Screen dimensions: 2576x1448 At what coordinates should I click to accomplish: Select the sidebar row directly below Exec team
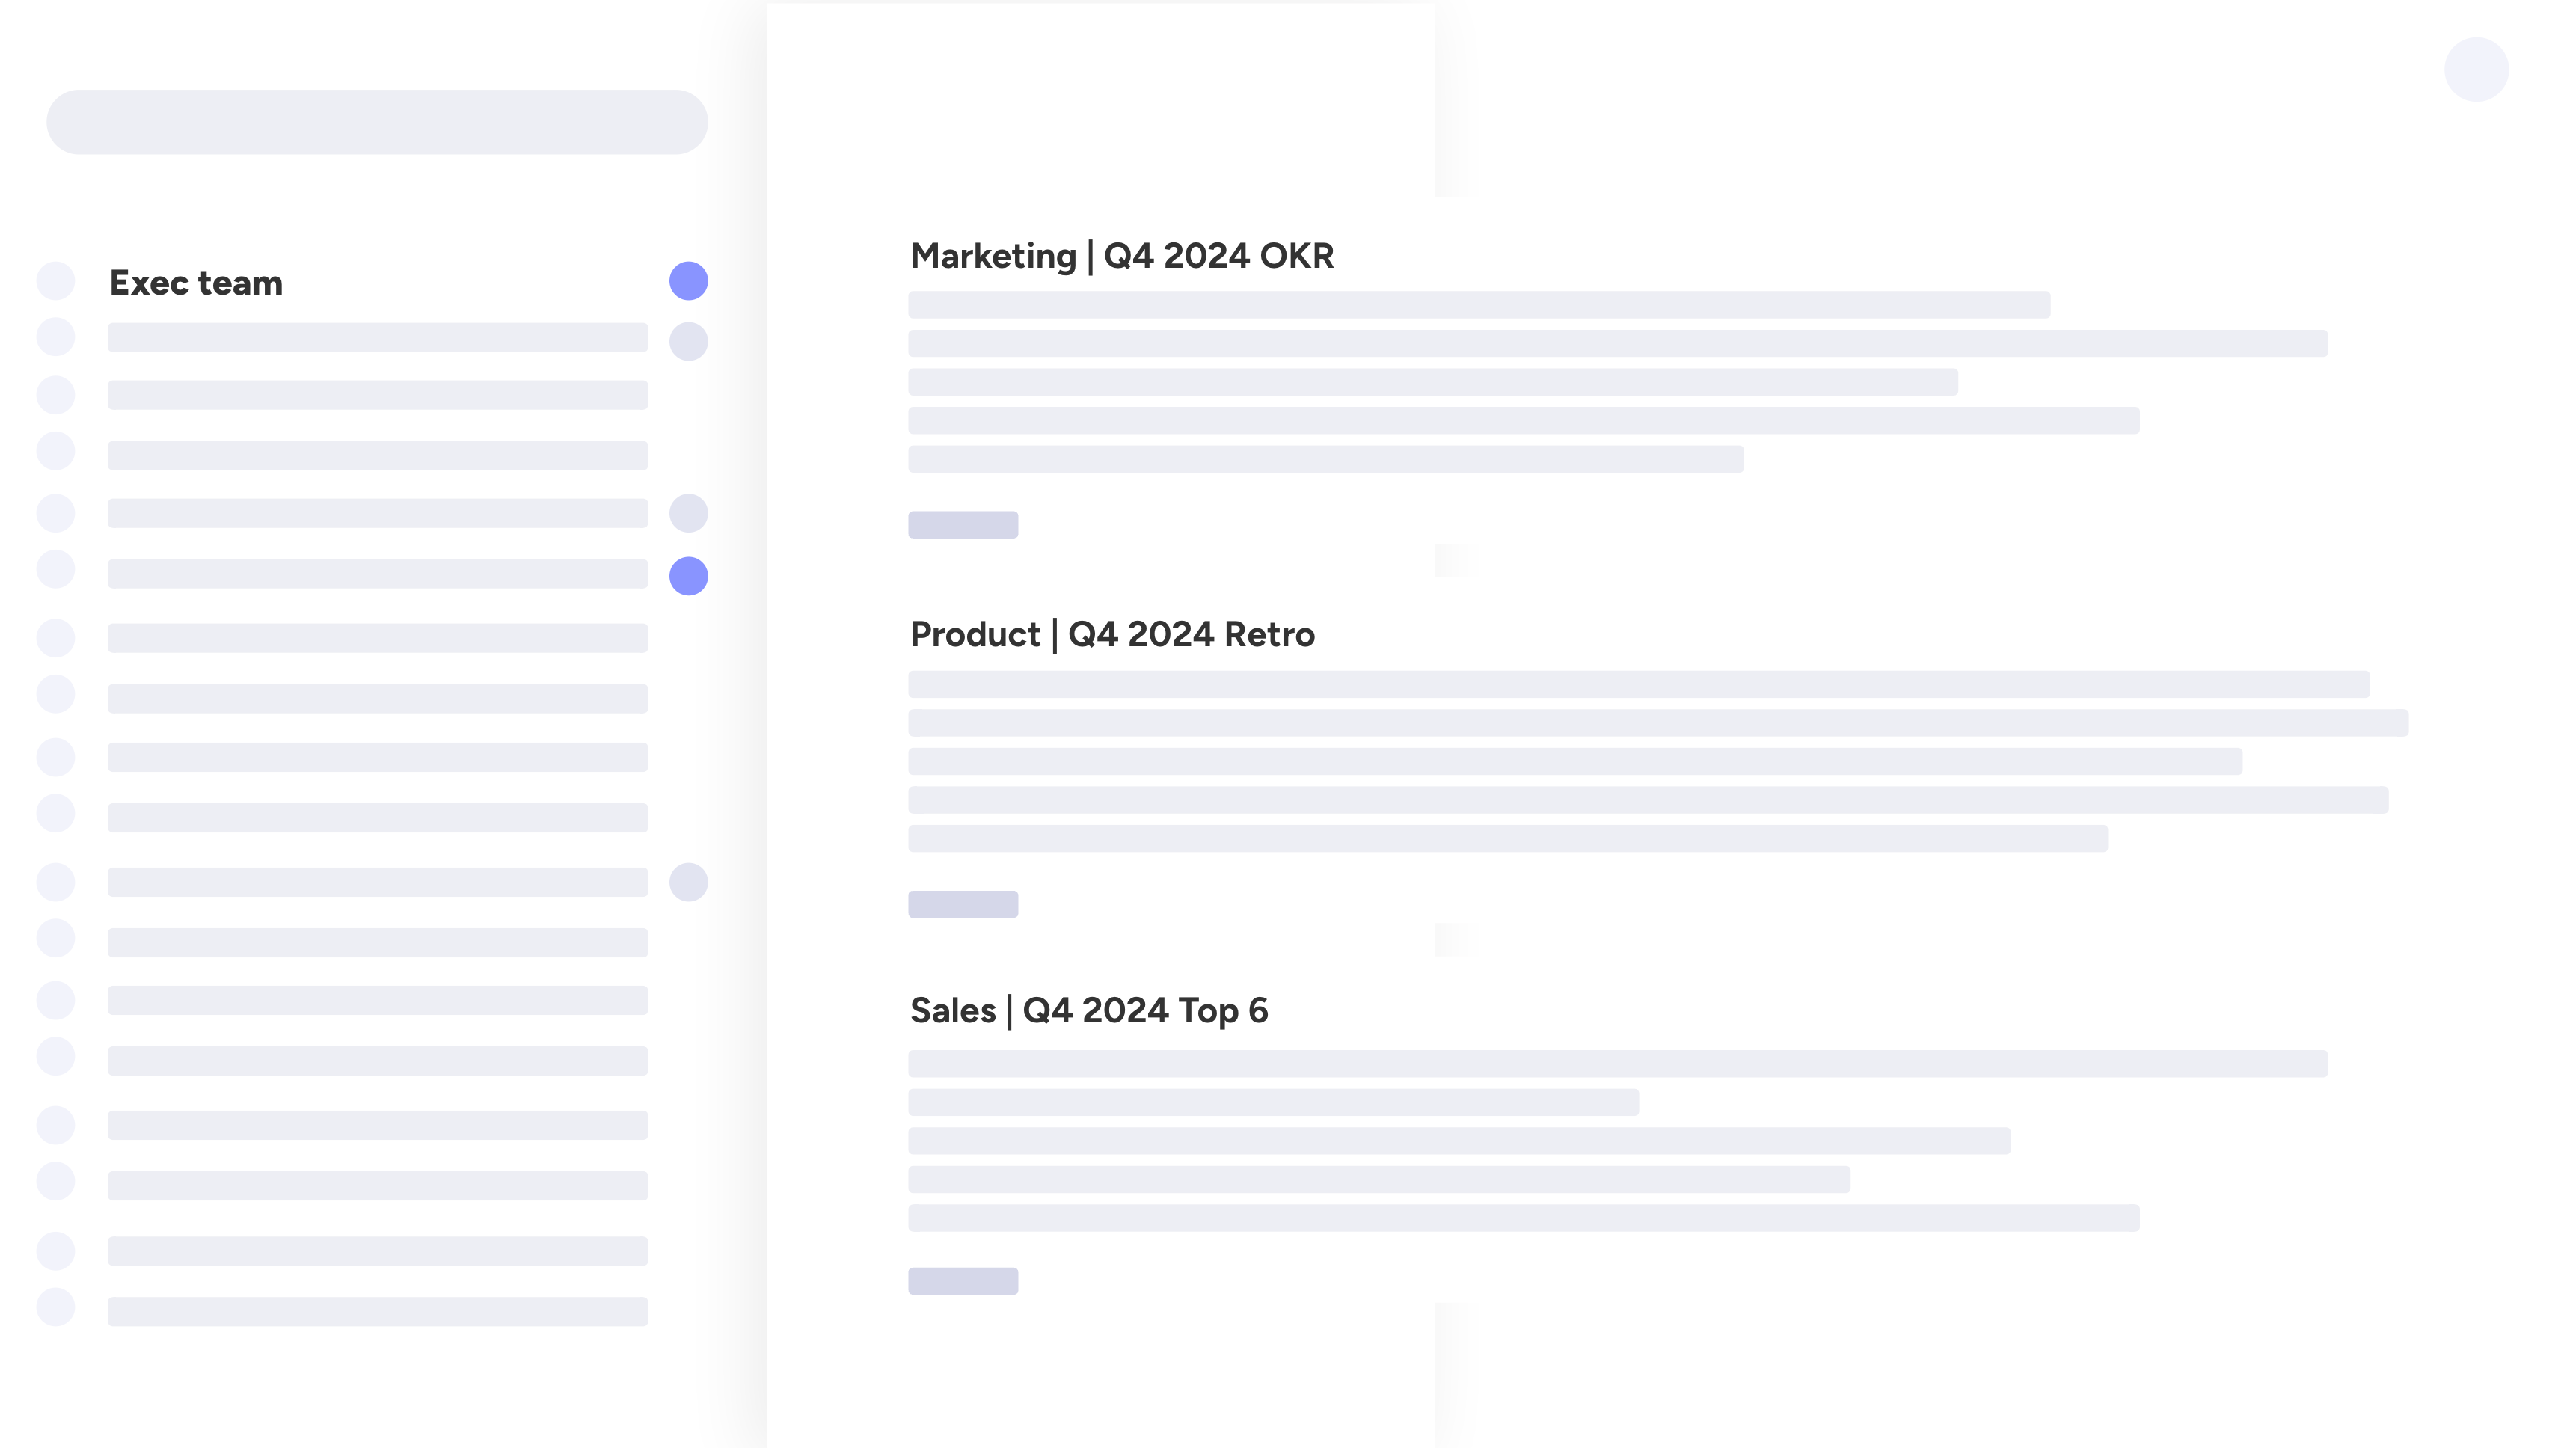click(x=377, y=338)
